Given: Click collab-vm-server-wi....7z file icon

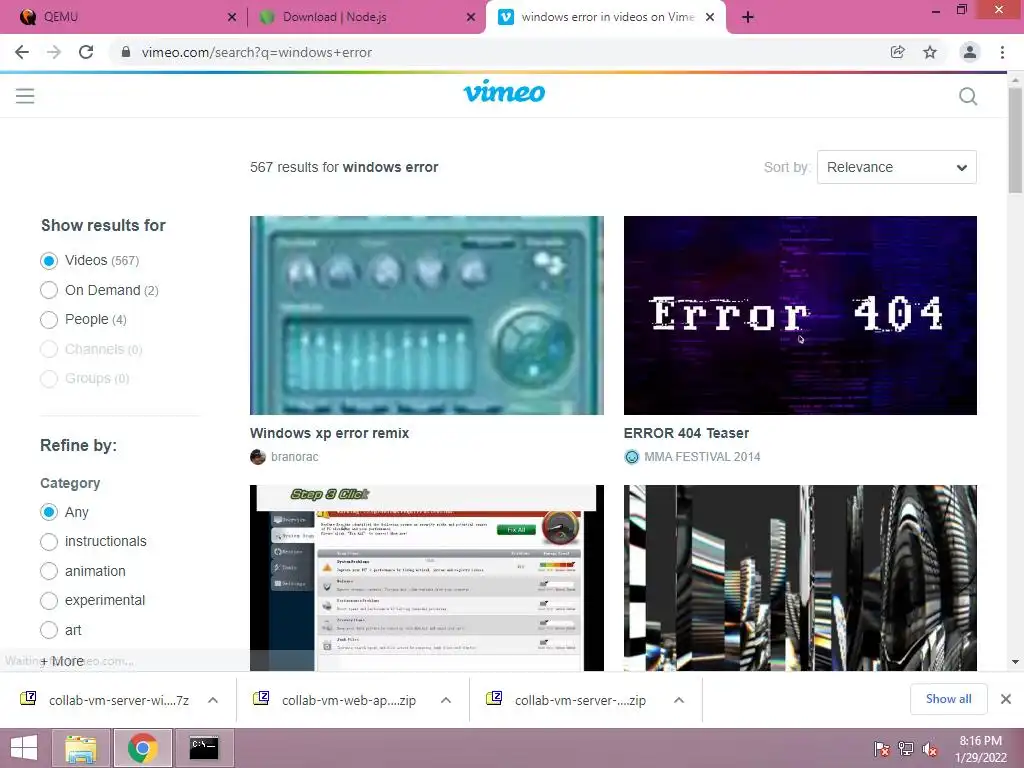Looking at the screenshot, I should click(28, 698).
